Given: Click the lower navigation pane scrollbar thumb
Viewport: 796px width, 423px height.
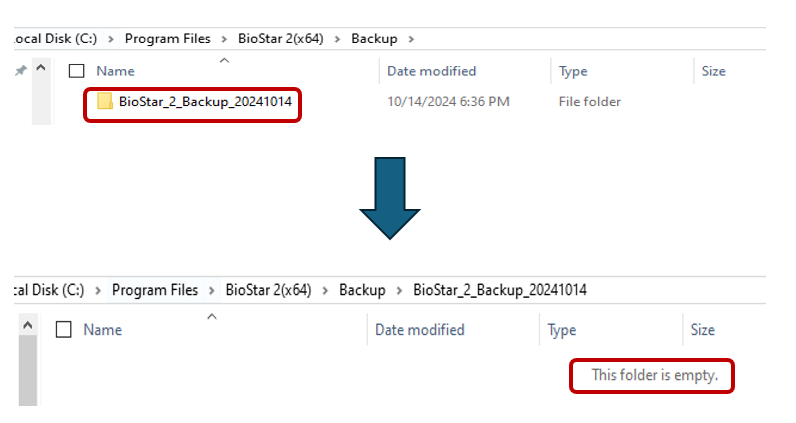Looking at the screenshot, I should tap(28, 370).
